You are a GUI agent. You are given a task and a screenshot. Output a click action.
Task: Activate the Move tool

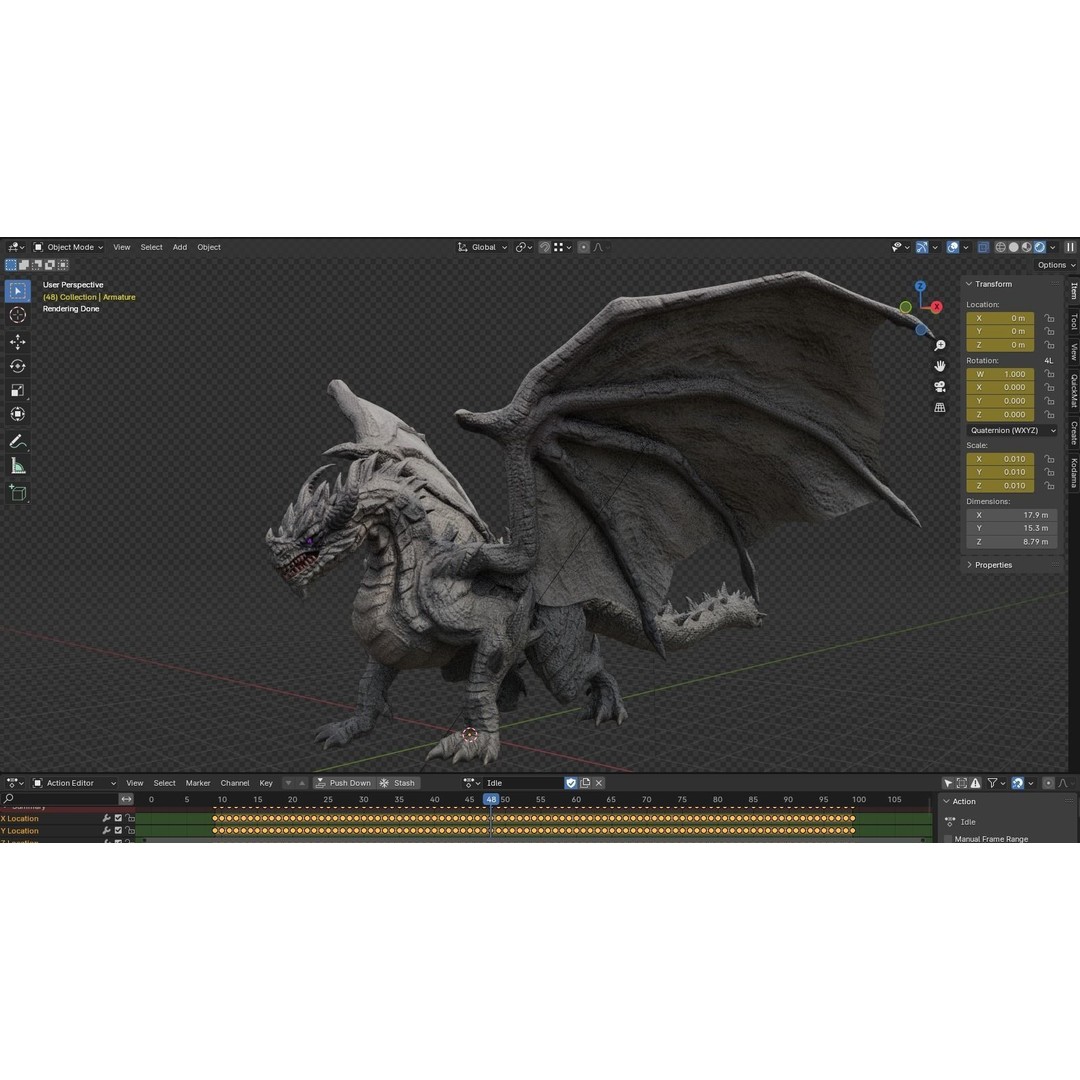coord(18,342)
